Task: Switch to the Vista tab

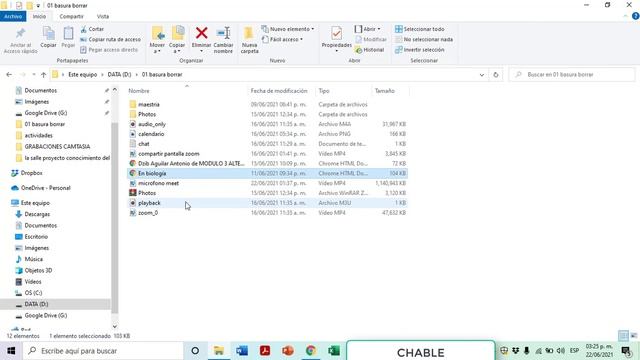Action: (x=103, y=16)
